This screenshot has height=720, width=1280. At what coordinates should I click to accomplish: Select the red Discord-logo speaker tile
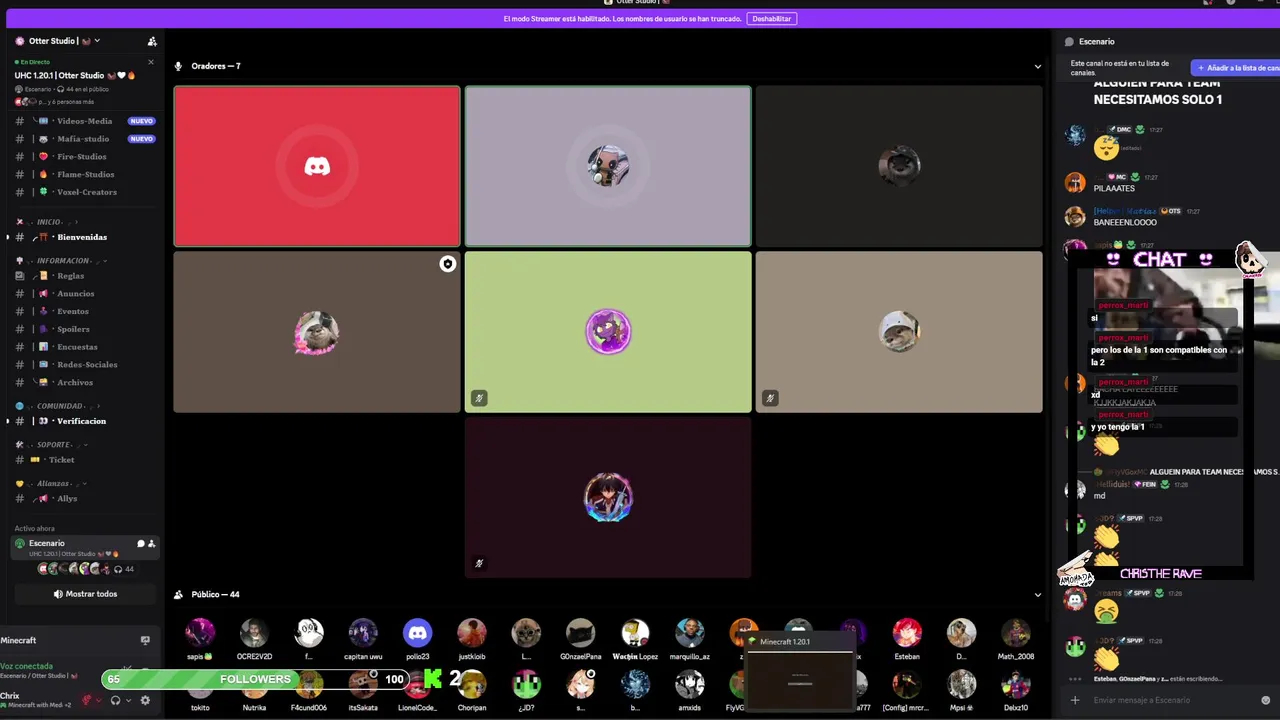coord(317,166)
